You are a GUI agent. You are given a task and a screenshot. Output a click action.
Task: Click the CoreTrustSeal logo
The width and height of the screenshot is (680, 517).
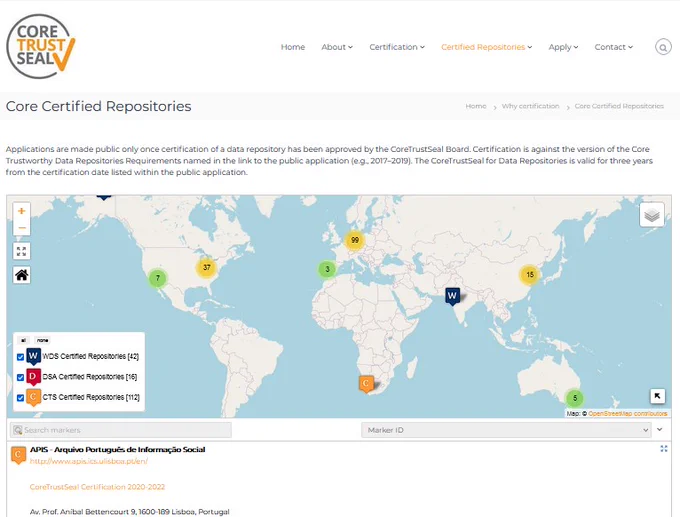coord(41,46)
